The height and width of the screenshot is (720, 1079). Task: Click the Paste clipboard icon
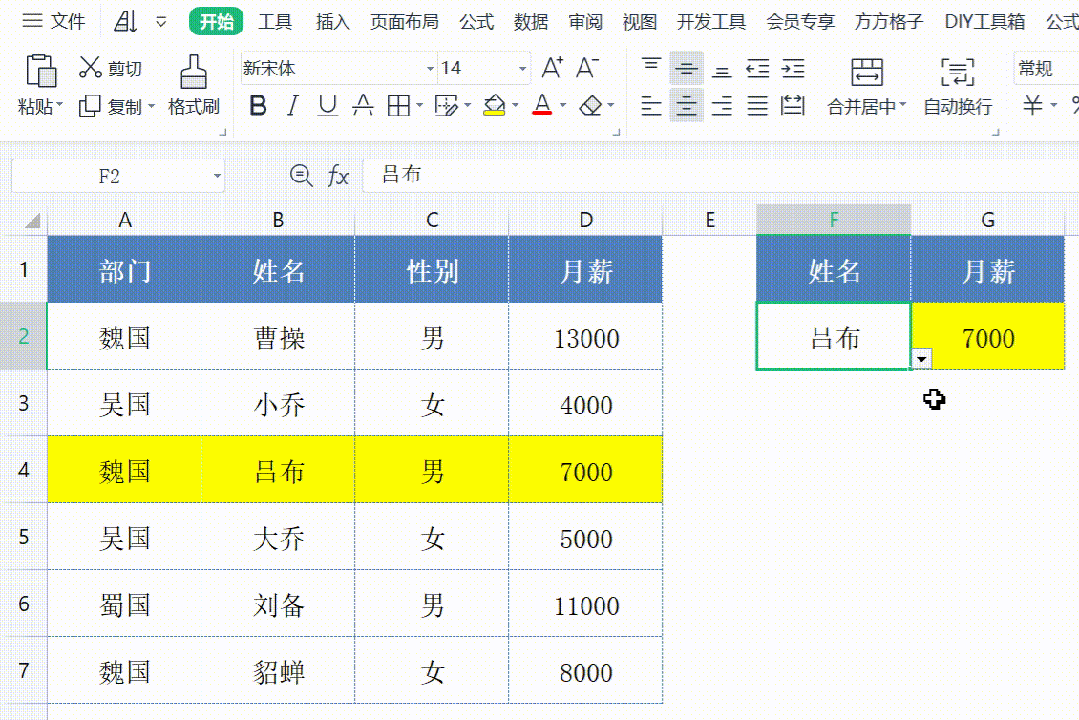(41, 70)
